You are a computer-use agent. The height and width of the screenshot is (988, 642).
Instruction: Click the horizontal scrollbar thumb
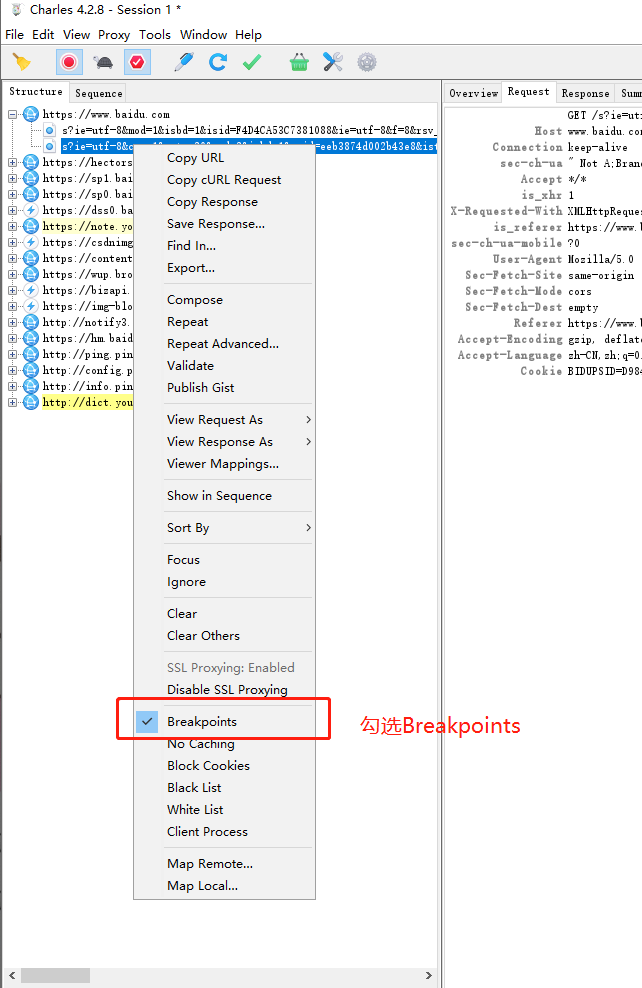[55, 975]
